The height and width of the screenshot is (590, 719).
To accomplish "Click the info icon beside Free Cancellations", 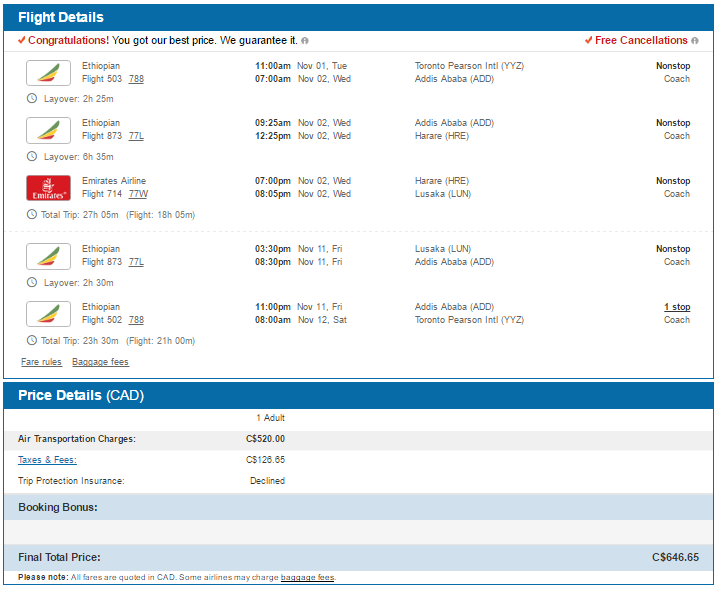I will tap(695, 41).
